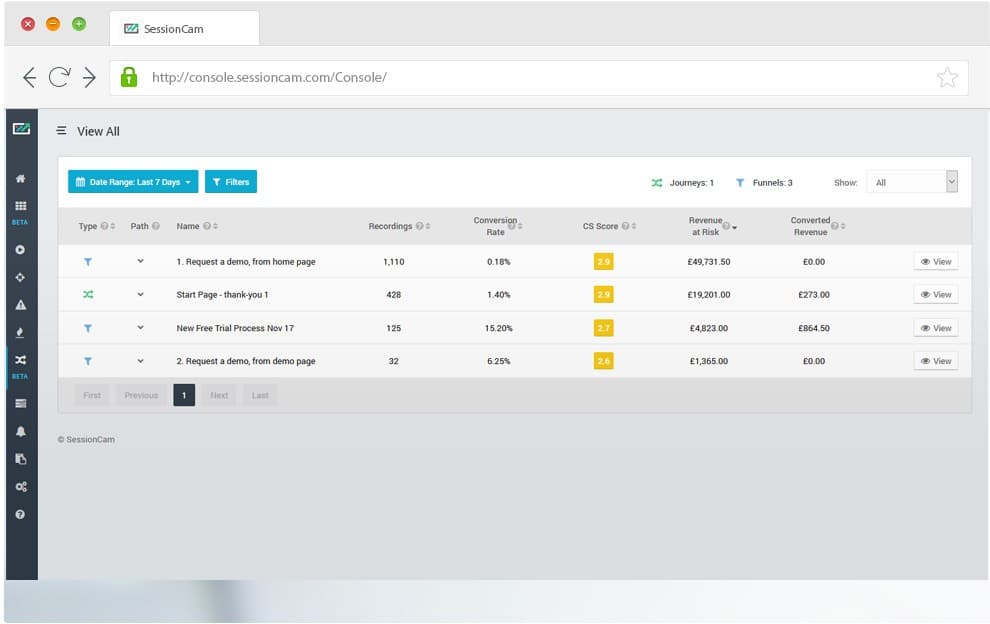Image resolution: width=990 pixels, height=624 pixels.
Task: Go to page 1 in pagination
Action: point(184,395)
